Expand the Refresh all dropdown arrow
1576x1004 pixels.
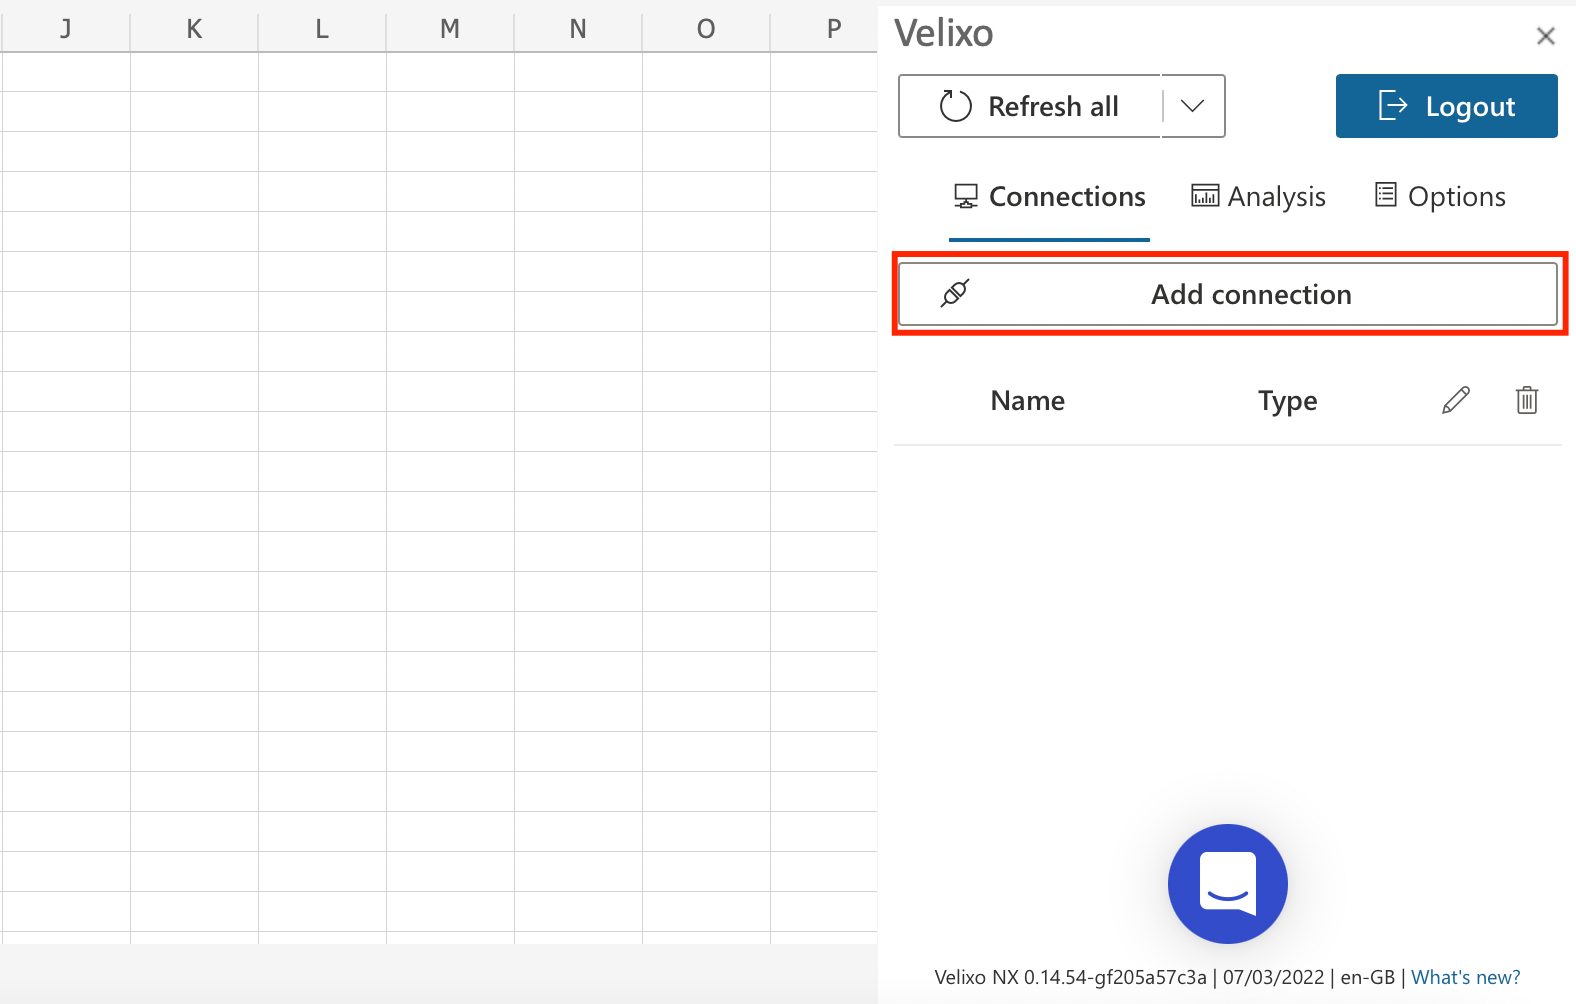1193,106
